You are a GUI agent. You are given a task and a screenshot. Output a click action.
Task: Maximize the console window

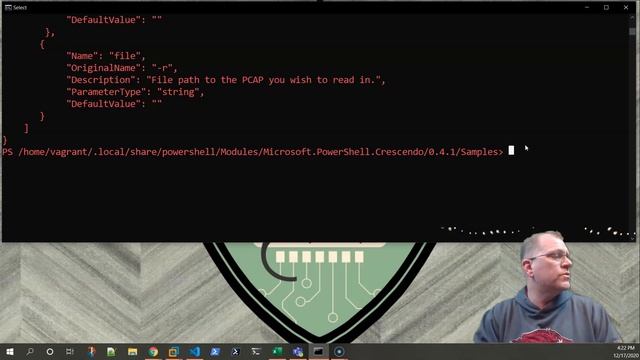pos(606,7)
